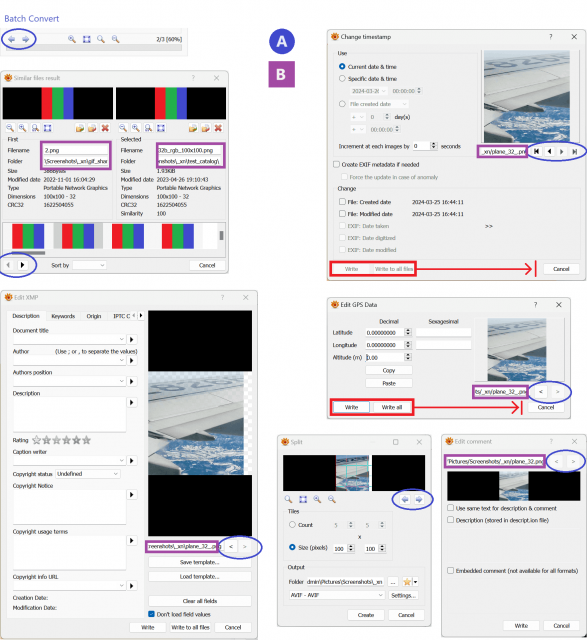
Task: Switch to the Origin tab
Action: [93, 316]
